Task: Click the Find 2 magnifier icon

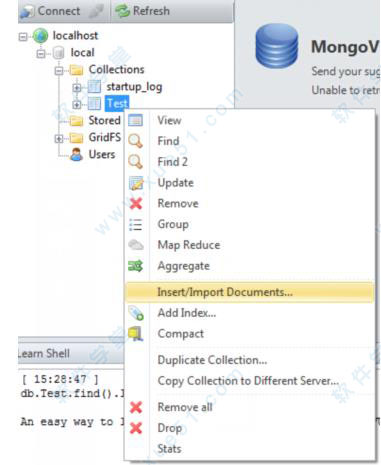Action: click(x=136, y=162)
